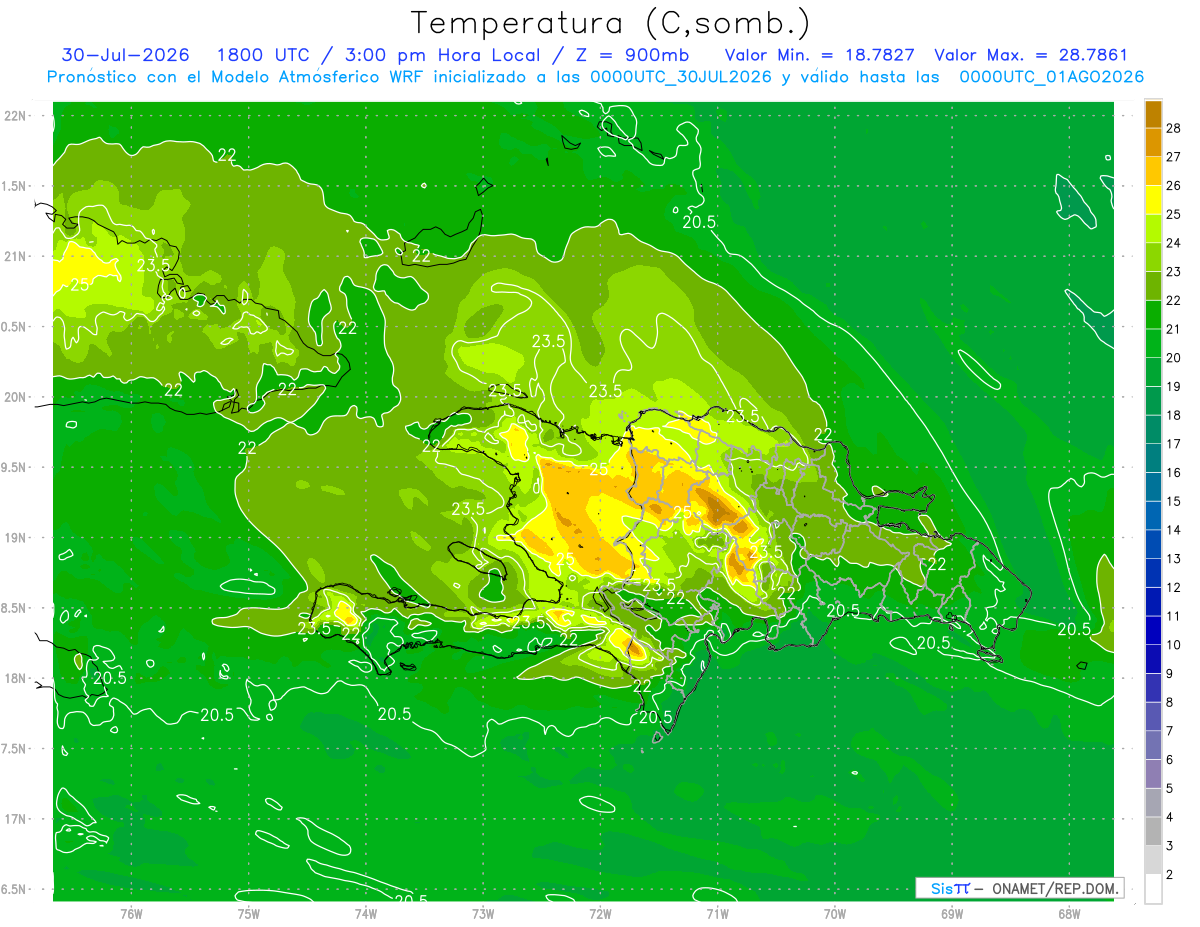Click the yellow colorbar swatch between 25 and 26
Viewport: 1200px width, 927px height.
(x=1153, y=200)
